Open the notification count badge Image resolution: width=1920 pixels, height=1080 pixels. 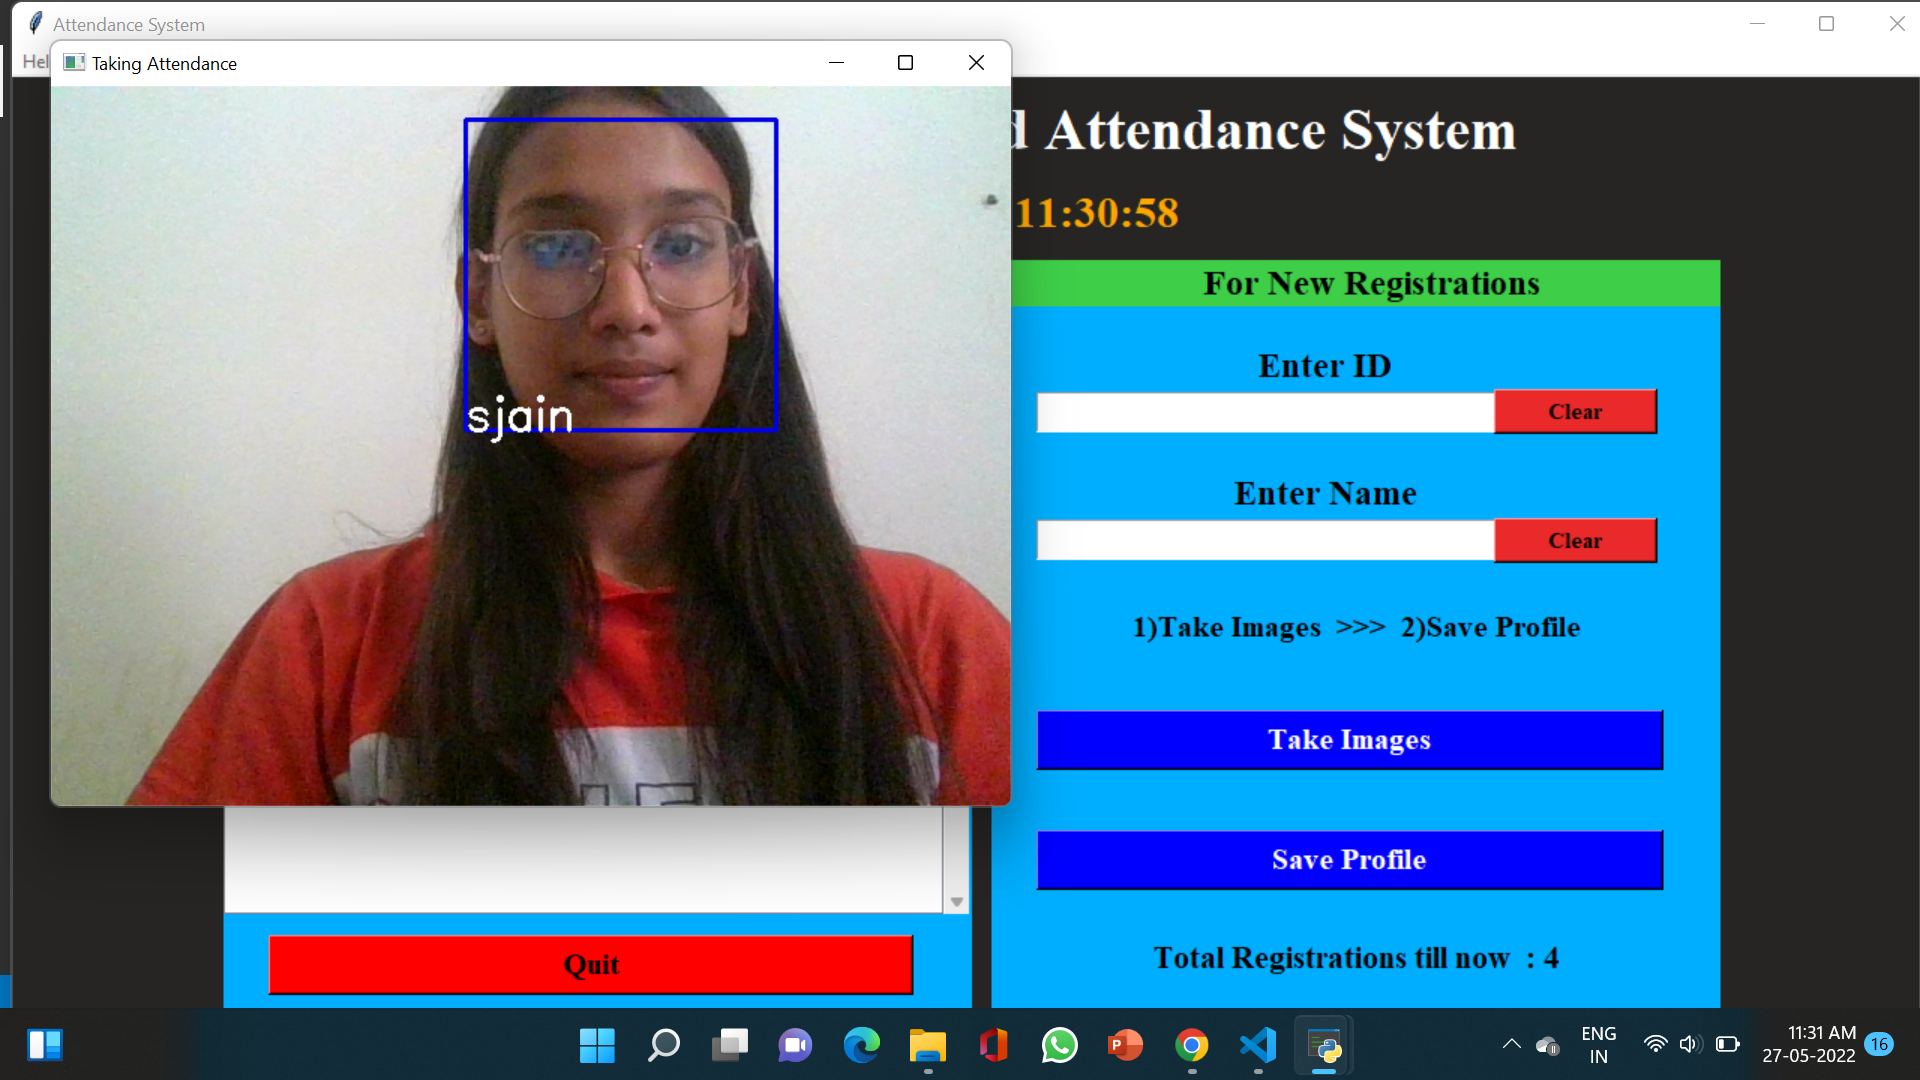(x=1879, y=1044)
